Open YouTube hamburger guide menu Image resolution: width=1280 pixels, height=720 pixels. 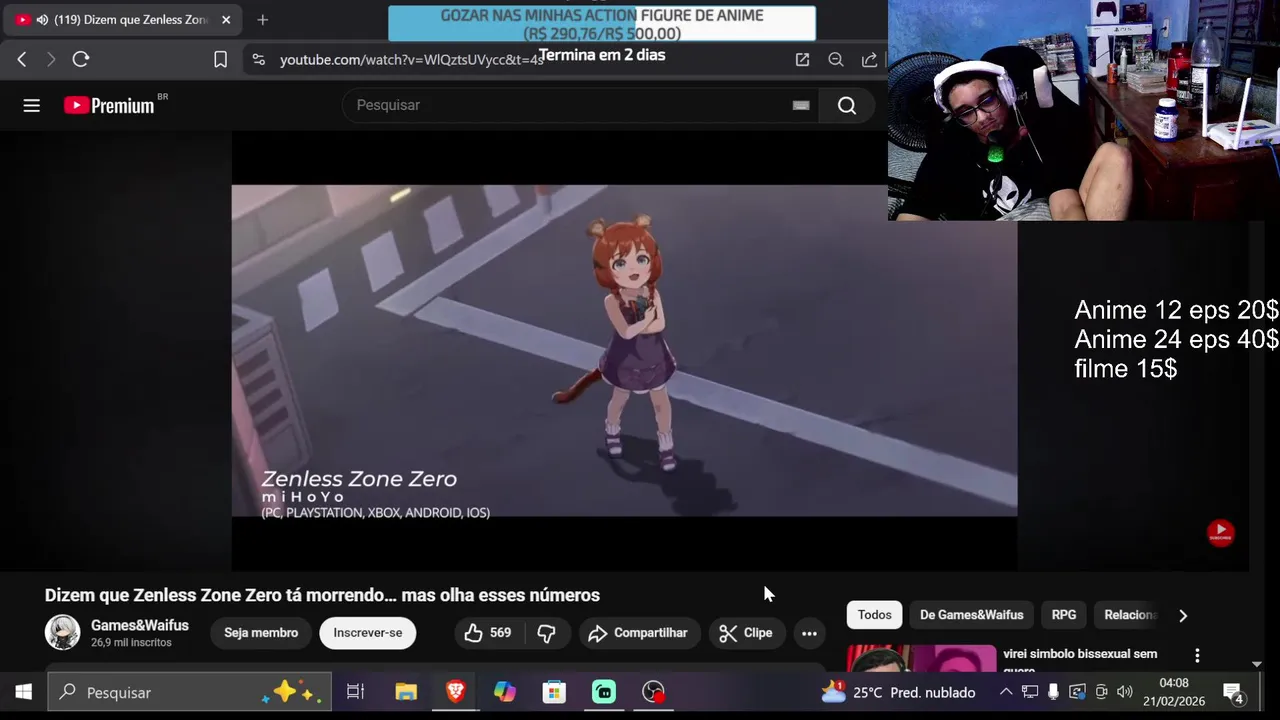pyautogui.click(x=32, y=105)
